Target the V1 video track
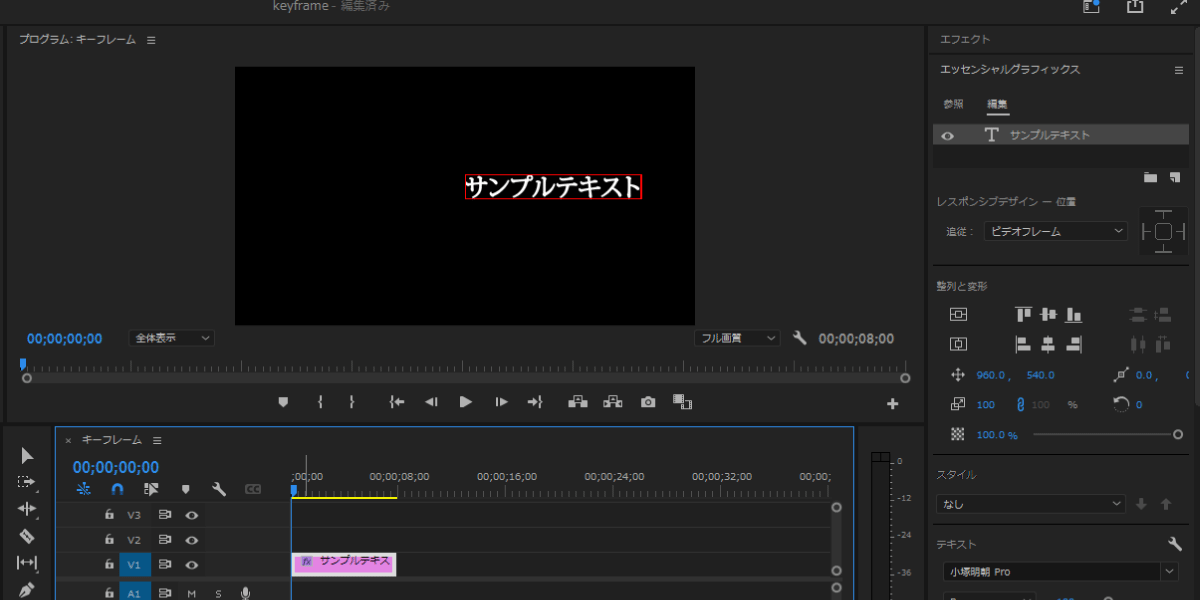 tap(134, 565)
